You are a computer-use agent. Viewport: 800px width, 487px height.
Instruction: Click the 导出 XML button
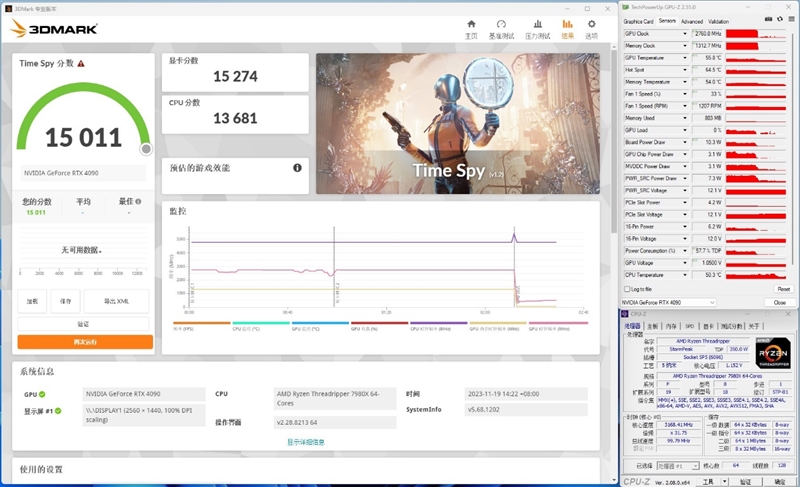point(116,301)
